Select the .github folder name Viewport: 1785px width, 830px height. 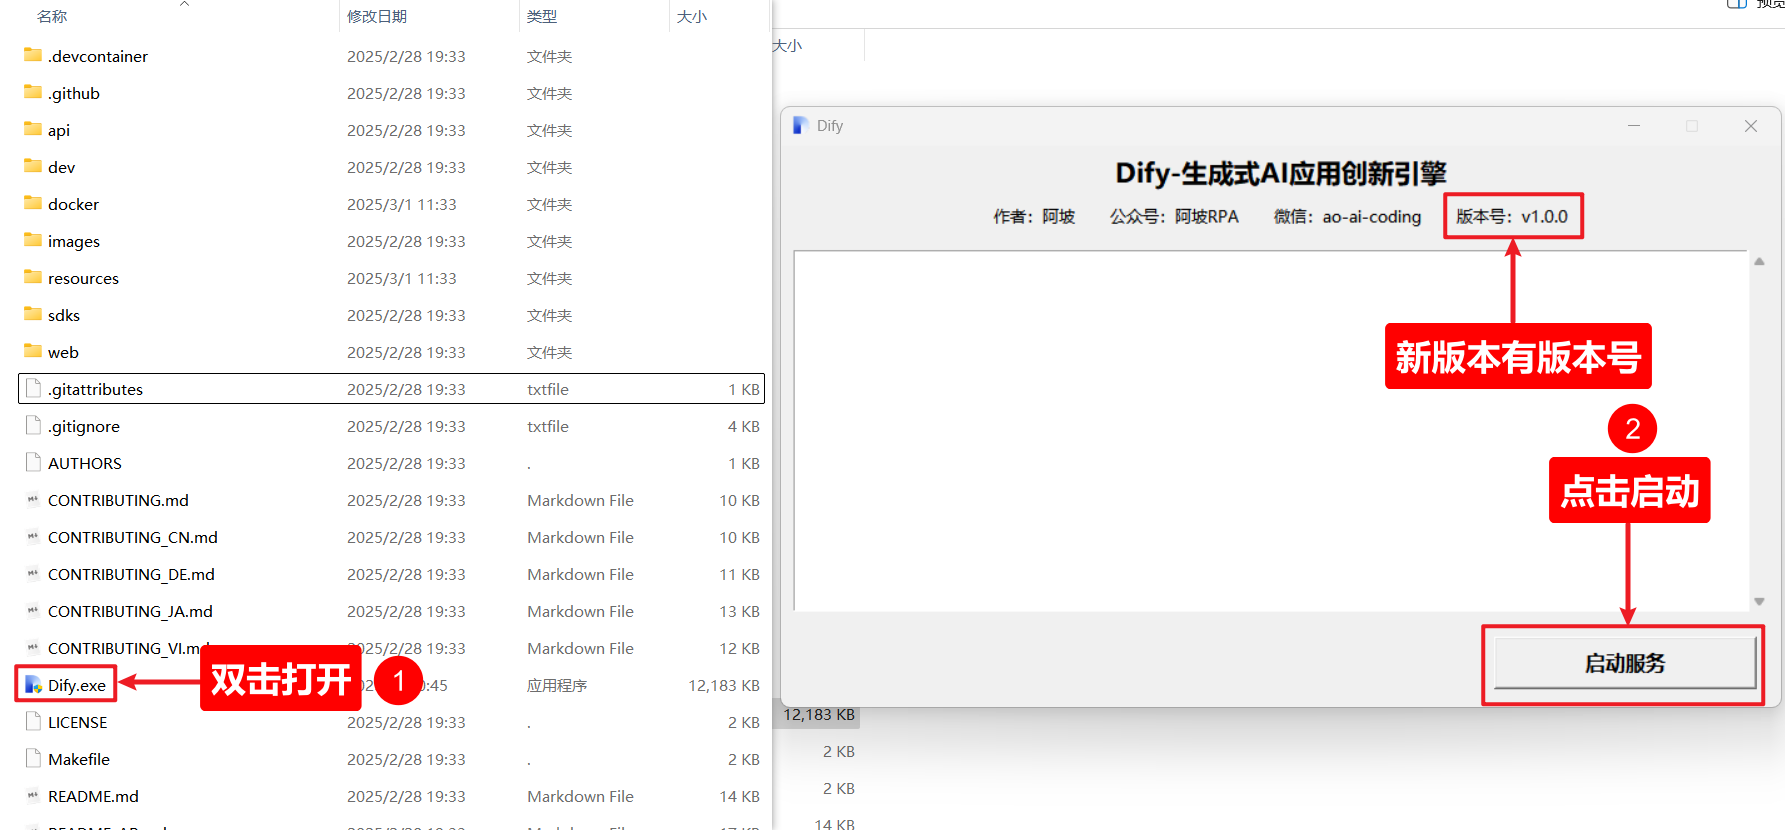(x=74, y=93)
